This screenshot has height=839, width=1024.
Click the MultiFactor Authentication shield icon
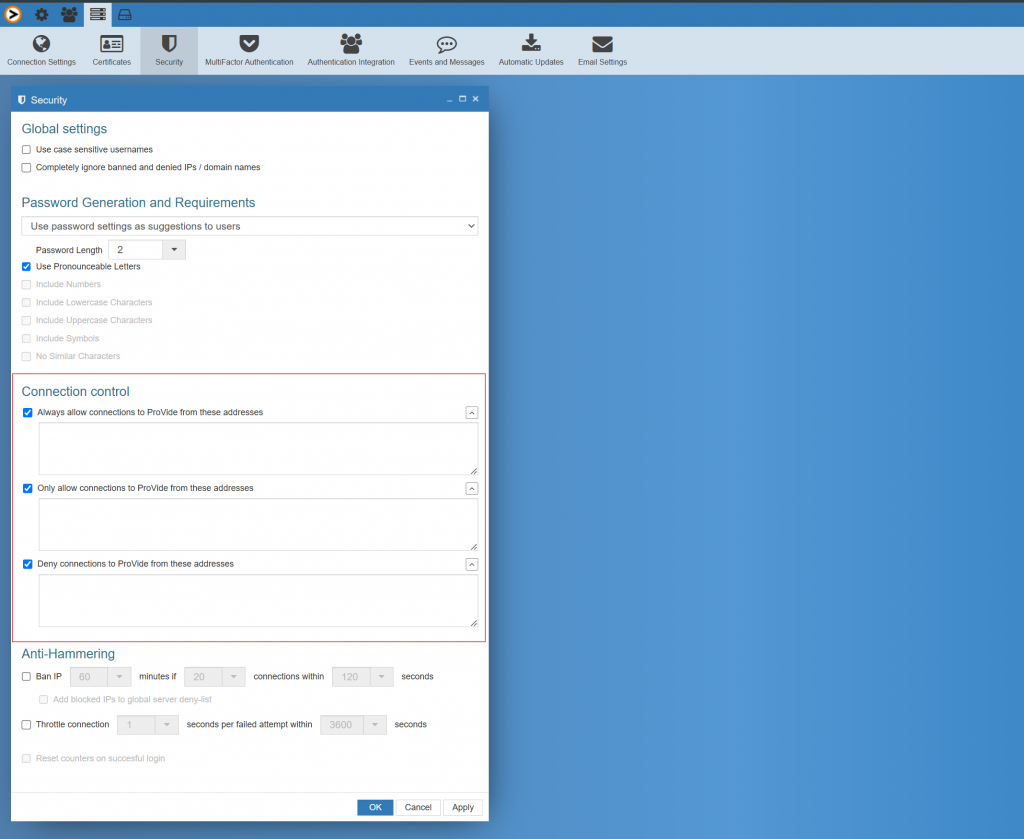point(247,45)
